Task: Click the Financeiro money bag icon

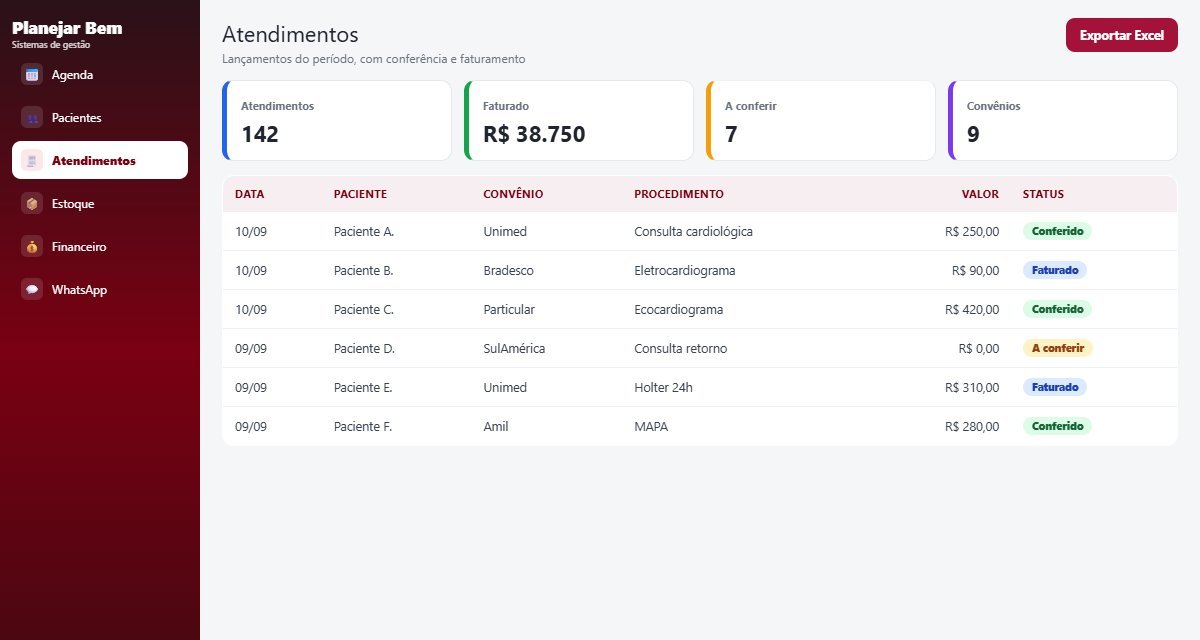Action: [x=32, y=246]
